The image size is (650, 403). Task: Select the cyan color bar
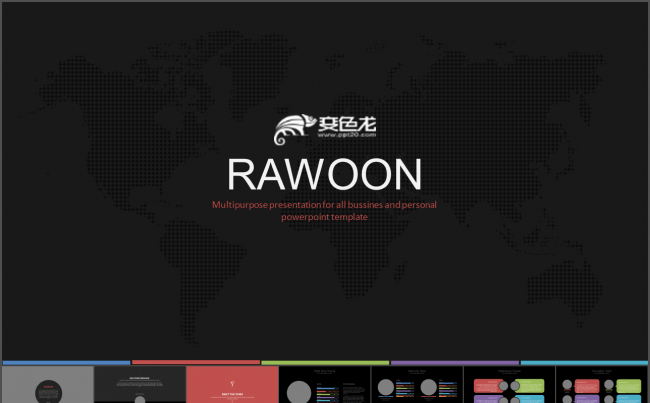click(585, 362)
